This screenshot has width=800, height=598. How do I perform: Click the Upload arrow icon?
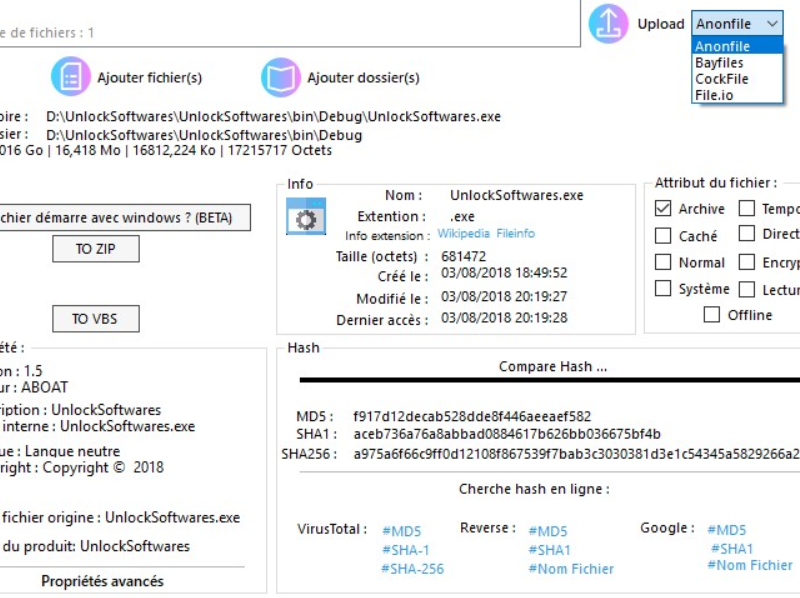pyautogui.click(x=608, y=24)
